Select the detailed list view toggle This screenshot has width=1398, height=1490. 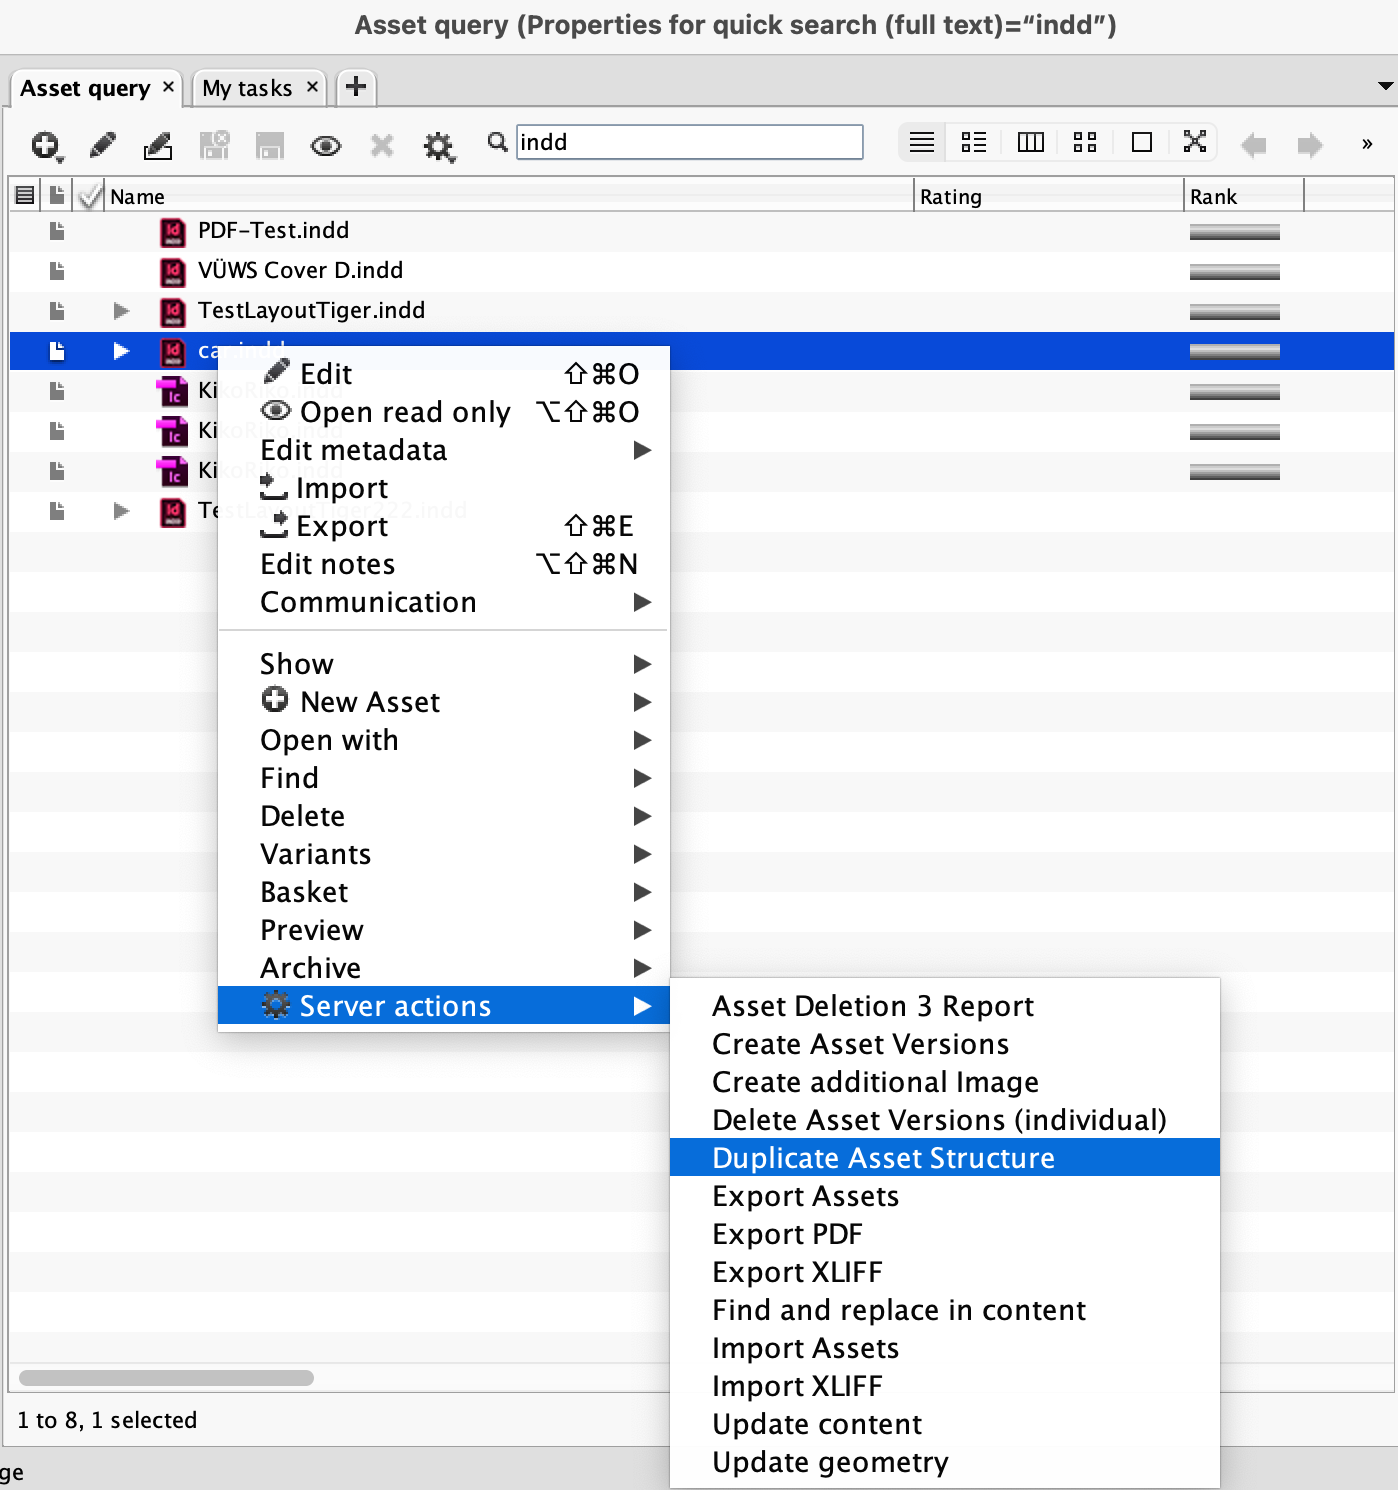(974, 142)
